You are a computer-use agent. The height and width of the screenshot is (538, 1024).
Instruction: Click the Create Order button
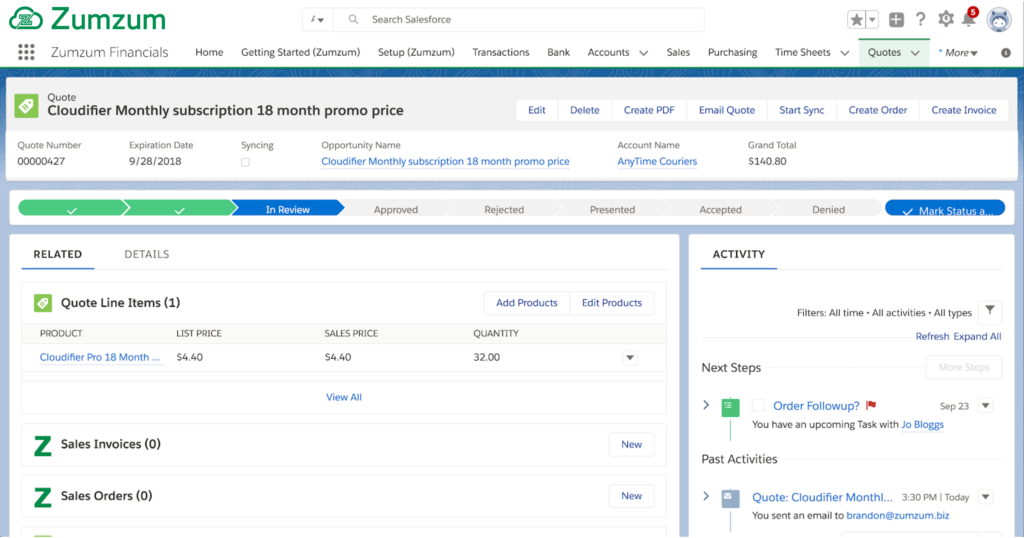click(x=878, y=110)
